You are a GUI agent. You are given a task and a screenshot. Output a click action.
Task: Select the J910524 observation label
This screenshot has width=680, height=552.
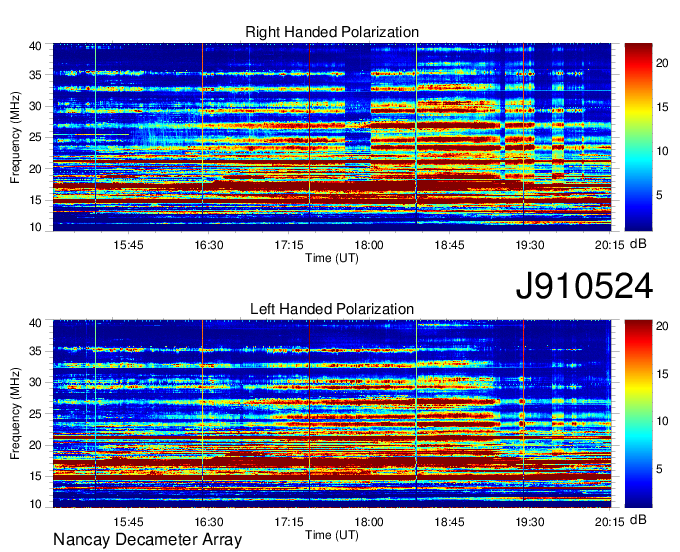(x=584, y=286)
